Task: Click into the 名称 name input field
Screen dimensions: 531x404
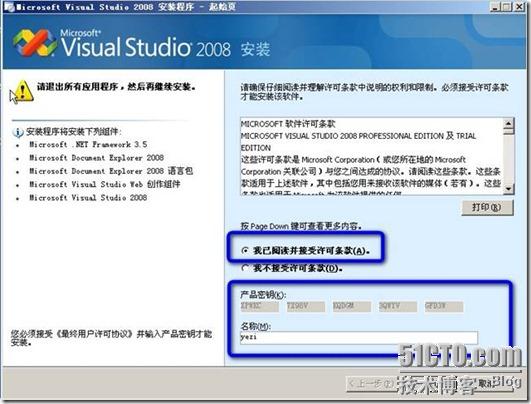Action: [359, 337]
